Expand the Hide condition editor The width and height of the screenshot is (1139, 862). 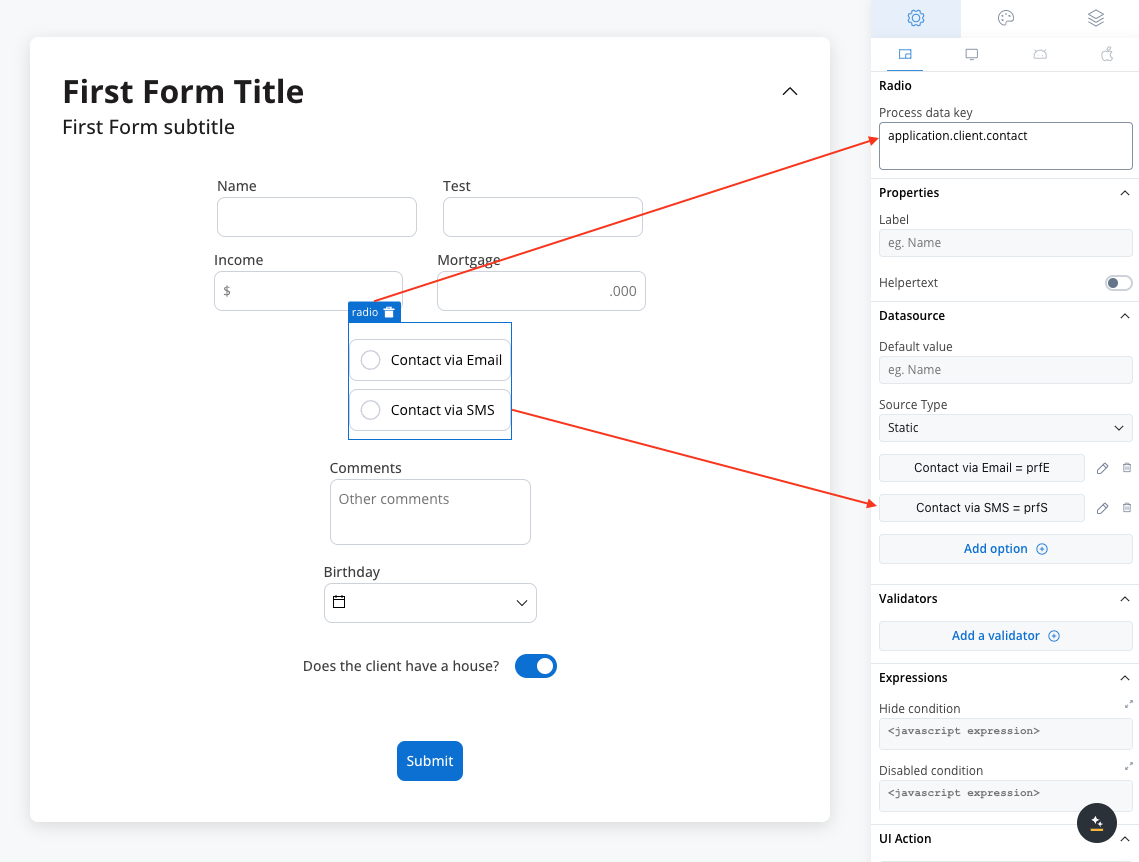coord(1129,704)
